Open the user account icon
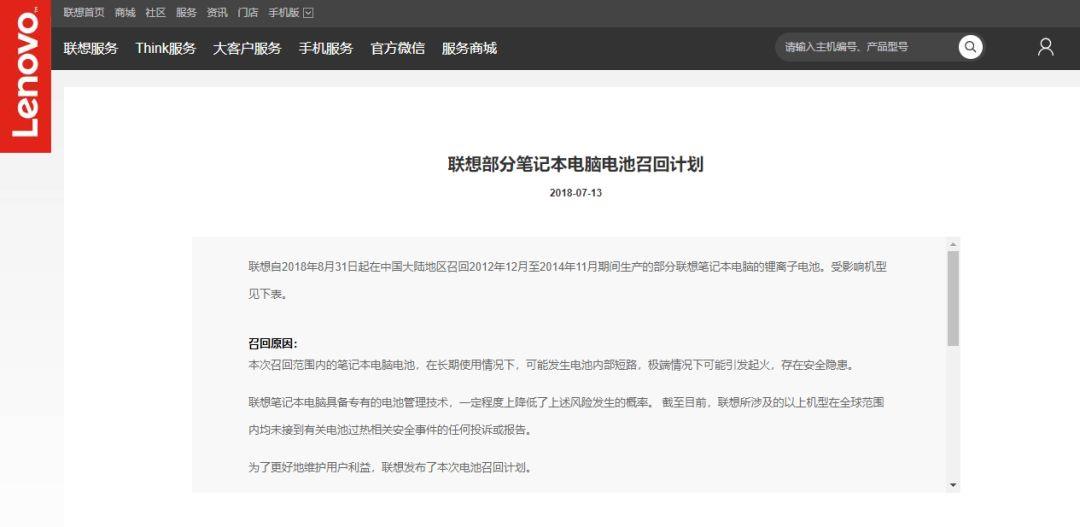The image size is (1080, 527). [1046, 47]
